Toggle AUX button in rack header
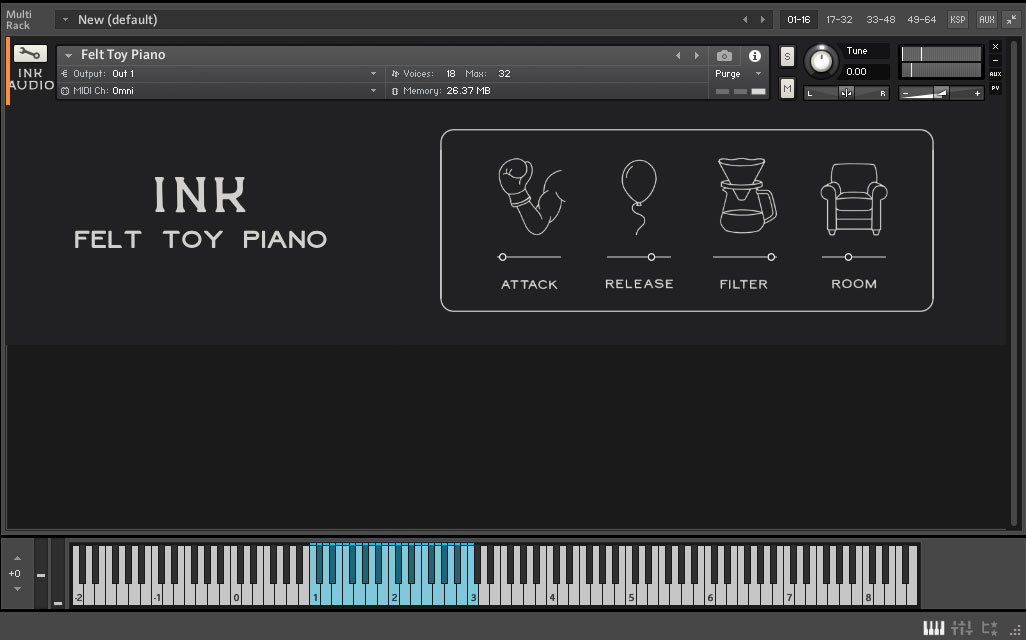 [987, 20]
